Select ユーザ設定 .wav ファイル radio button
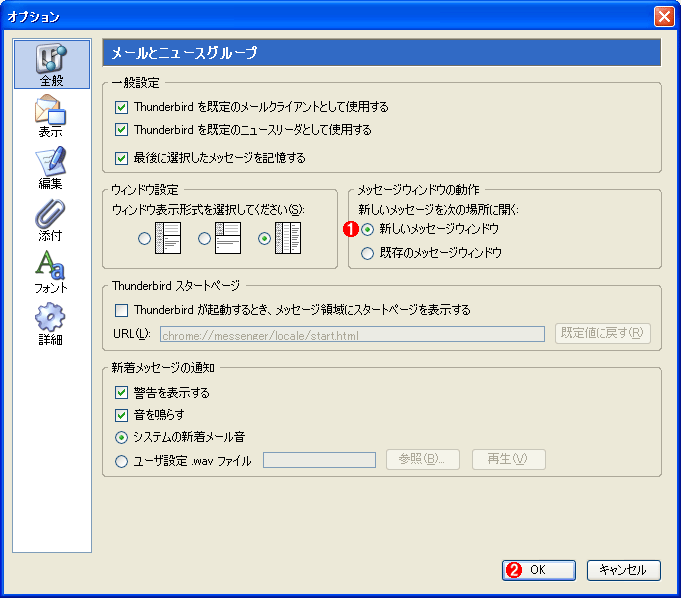Screen dimensions: 681x598 [122, 461]
